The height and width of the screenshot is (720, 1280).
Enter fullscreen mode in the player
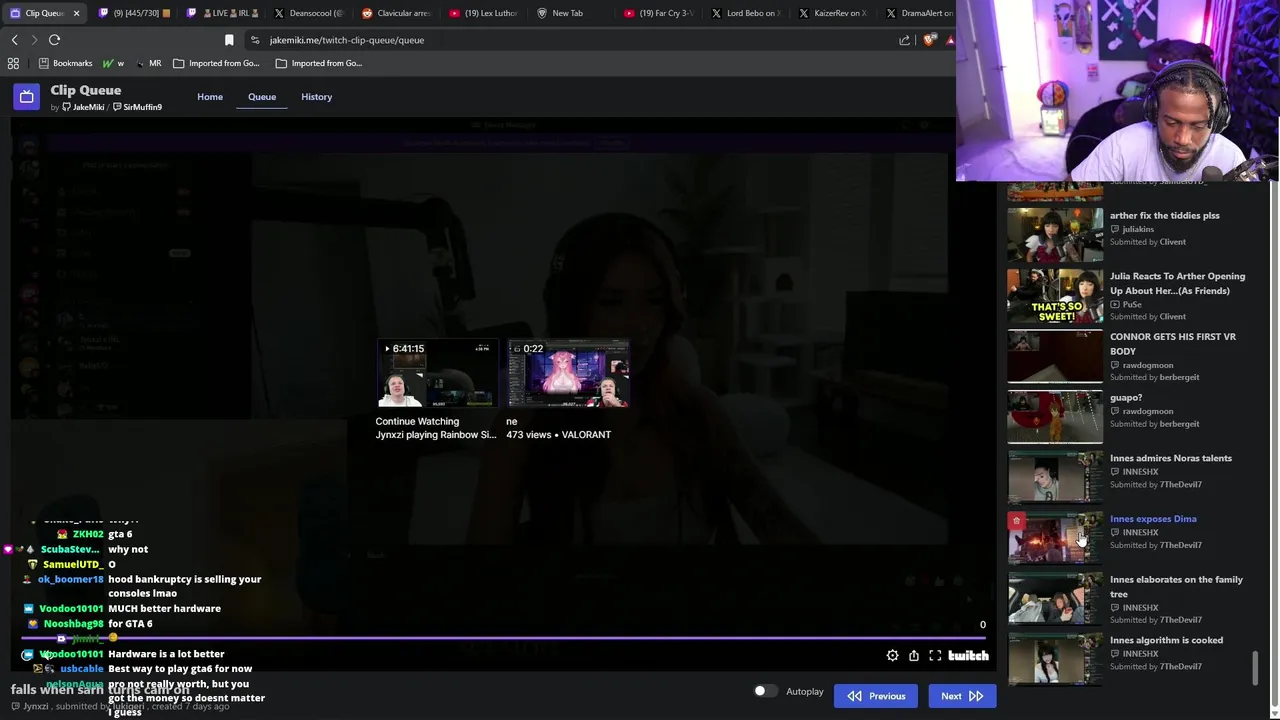click(x=935, y=655)
